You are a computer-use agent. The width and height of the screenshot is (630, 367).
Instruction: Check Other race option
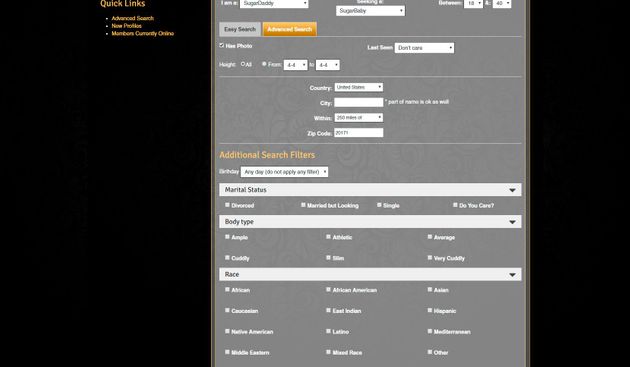pyautogui.click(x=430, y=352)
